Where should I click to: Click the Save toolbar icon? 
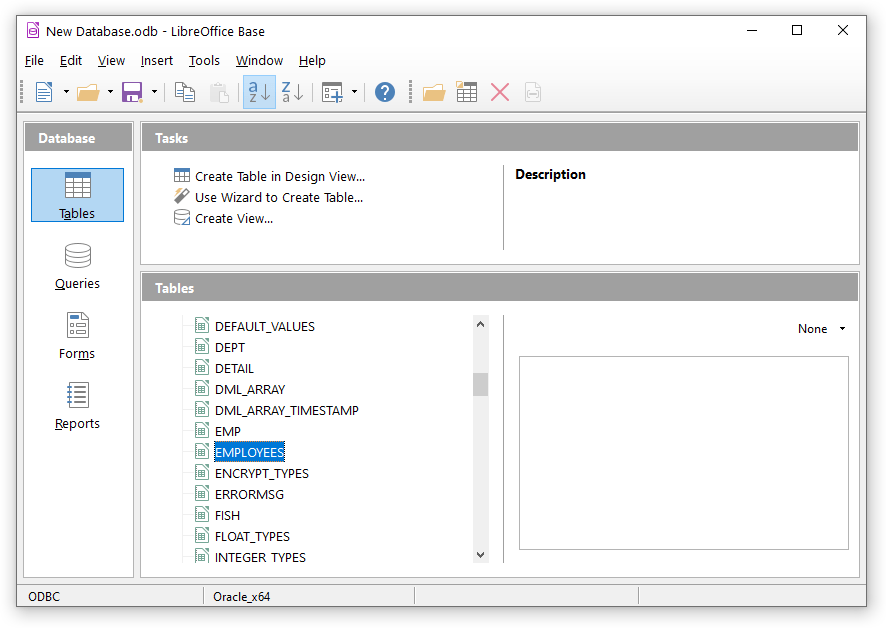click(131, 91)
